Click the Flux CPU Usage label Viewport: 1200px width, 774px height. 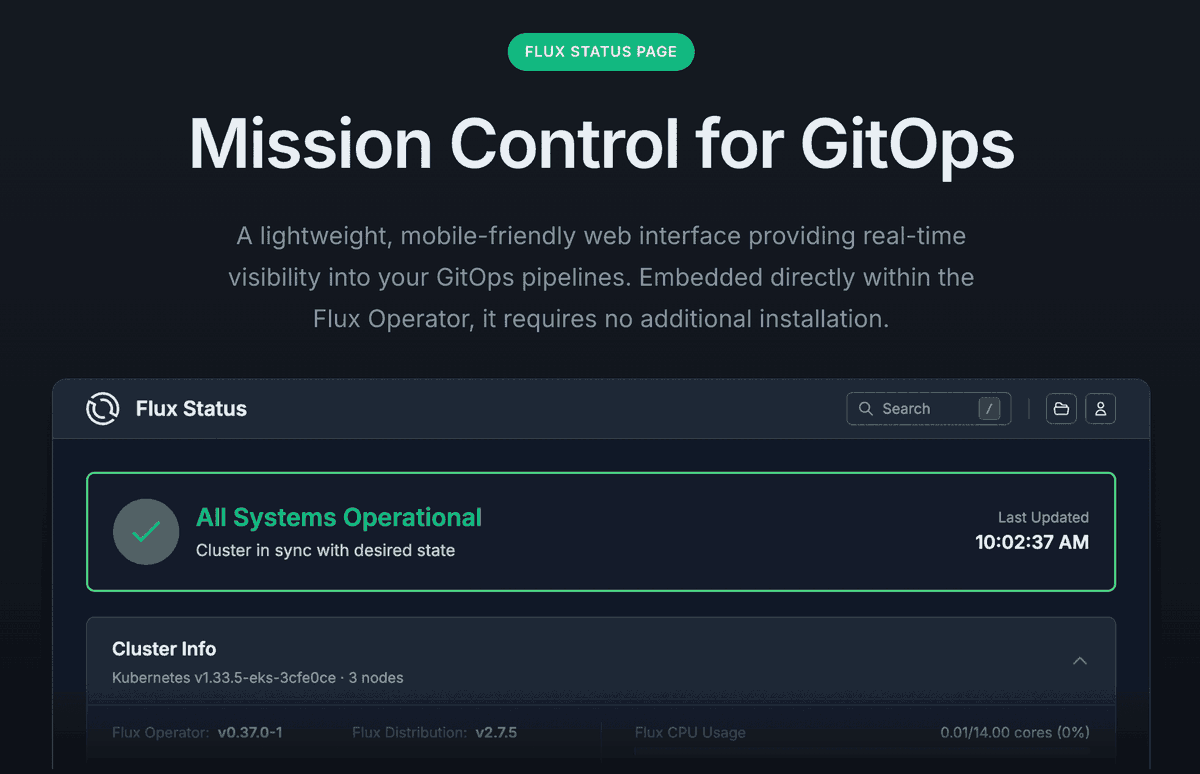pyautogui.click(x=690, y=733)
